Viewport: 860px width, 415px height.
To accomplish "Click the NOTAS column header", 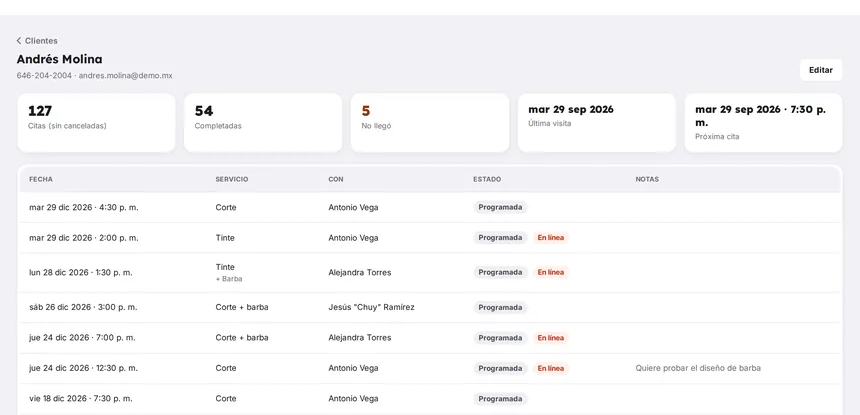I will 647,179.
